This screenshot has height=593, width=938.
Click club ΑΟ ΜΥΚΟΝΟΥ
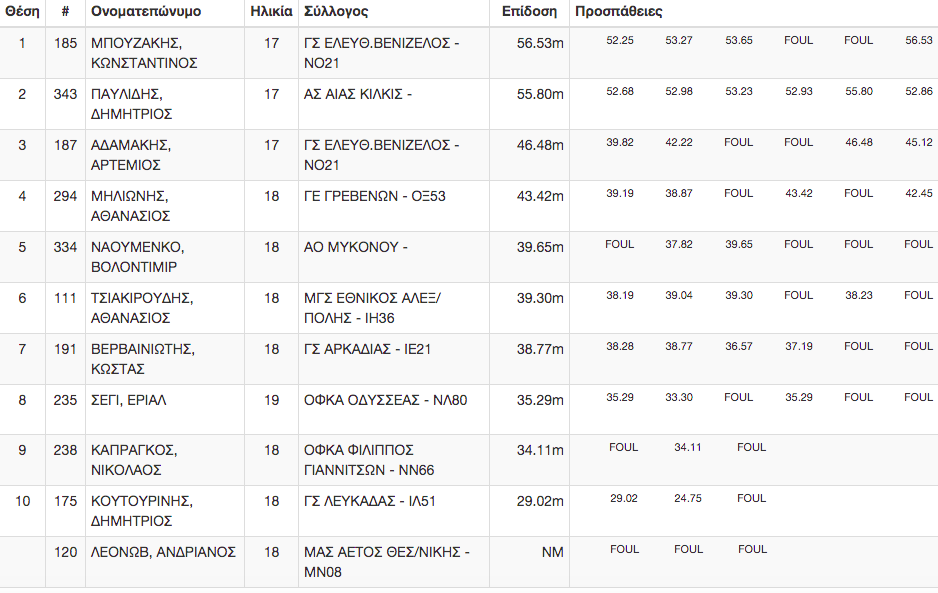tap(355, 247)
